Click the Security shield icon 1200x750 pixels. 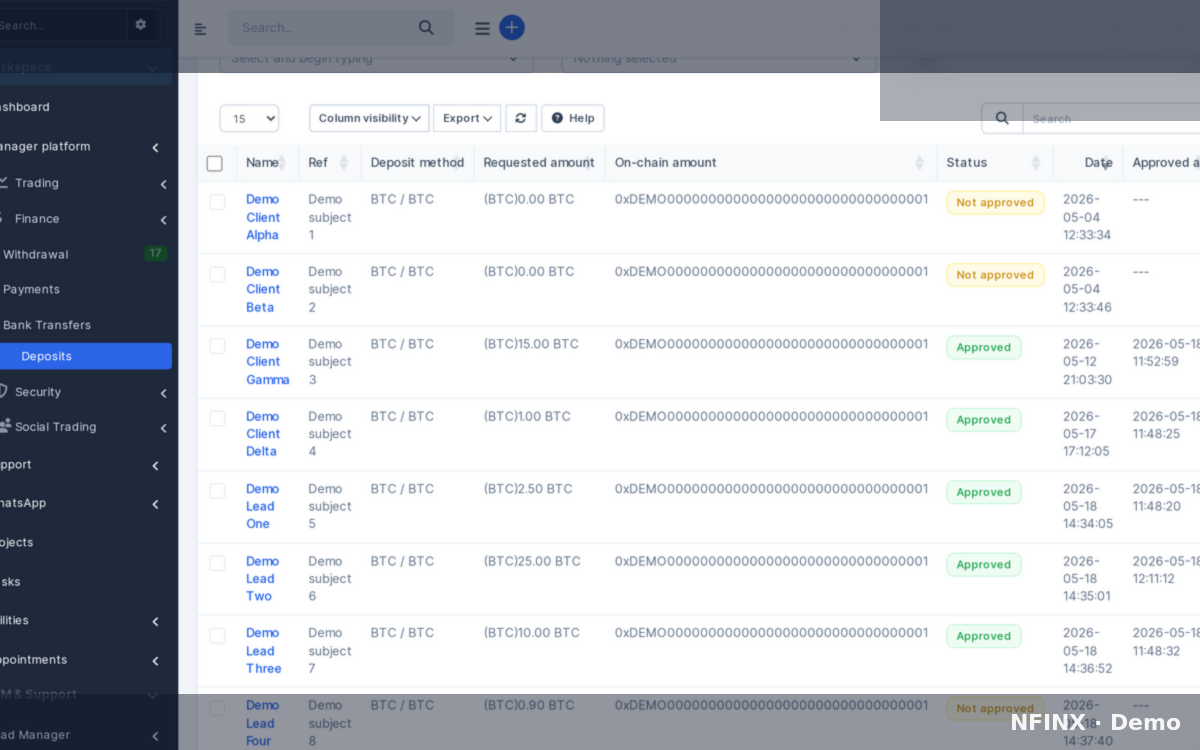tap(3, 391)
